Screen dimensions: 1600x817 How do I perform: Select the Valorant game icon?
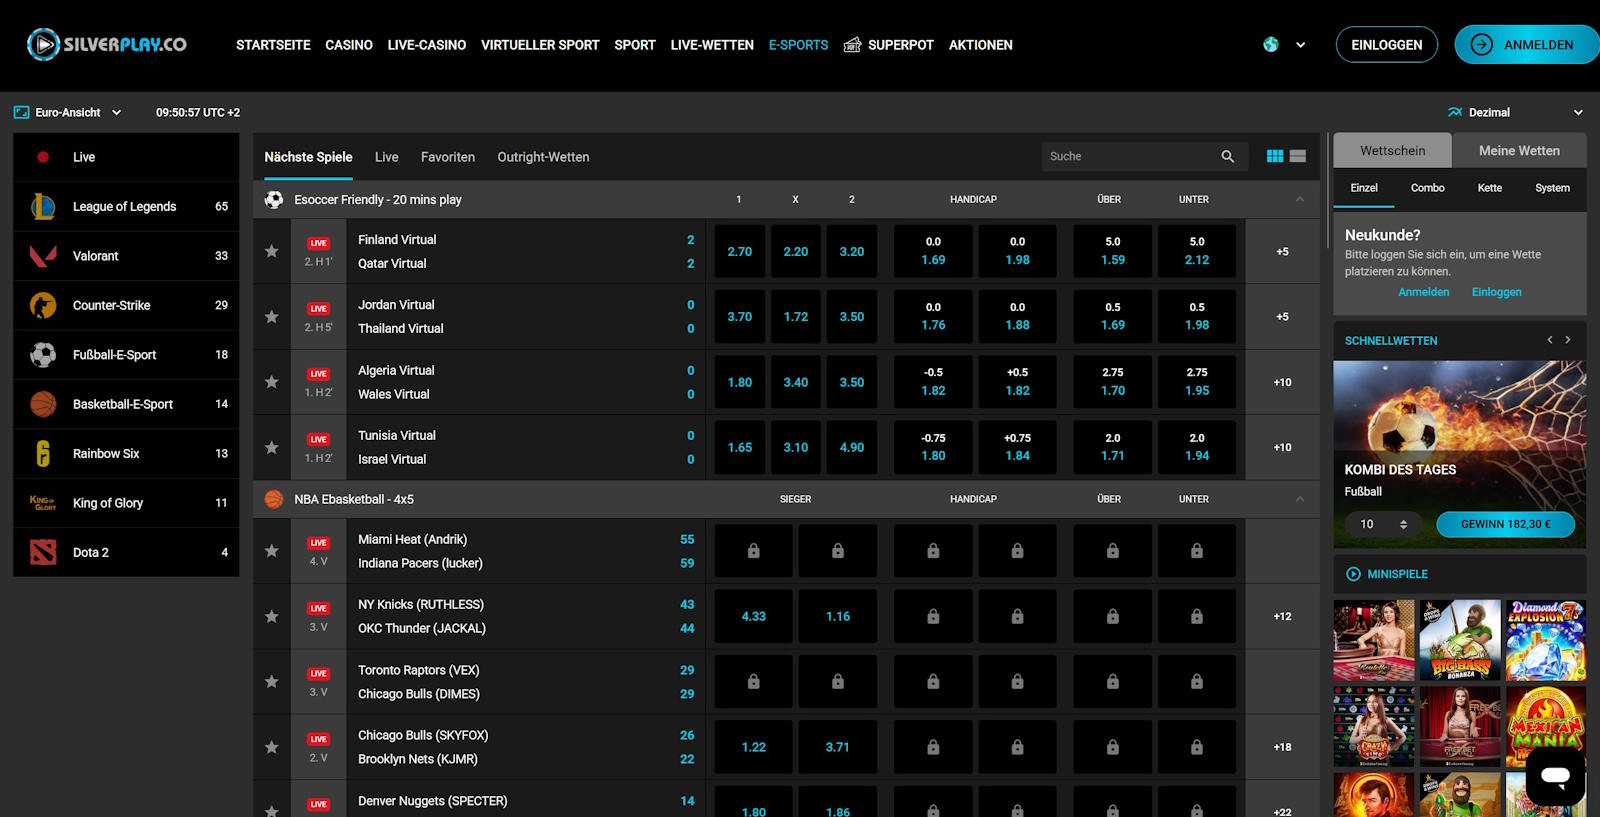click(x=43, y=256)
